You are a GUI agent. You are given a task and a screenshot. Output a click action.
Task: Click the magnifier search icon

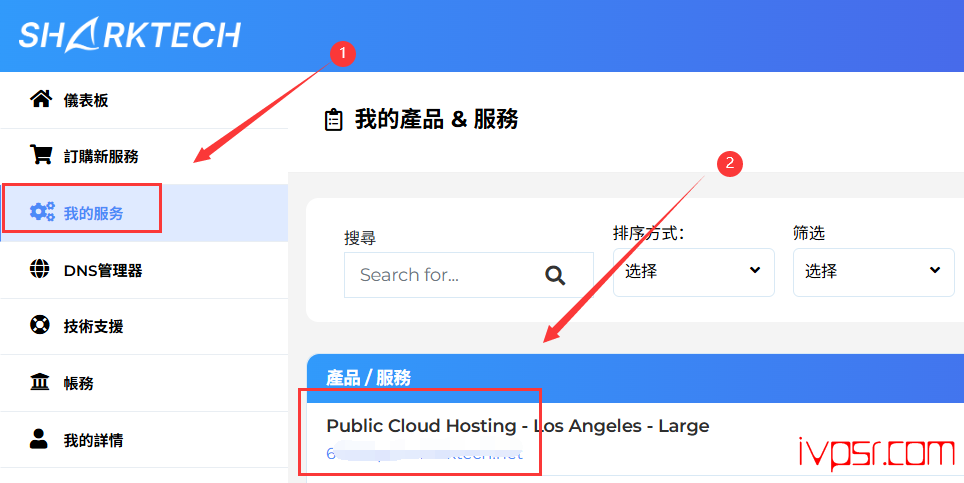(555, 275)
